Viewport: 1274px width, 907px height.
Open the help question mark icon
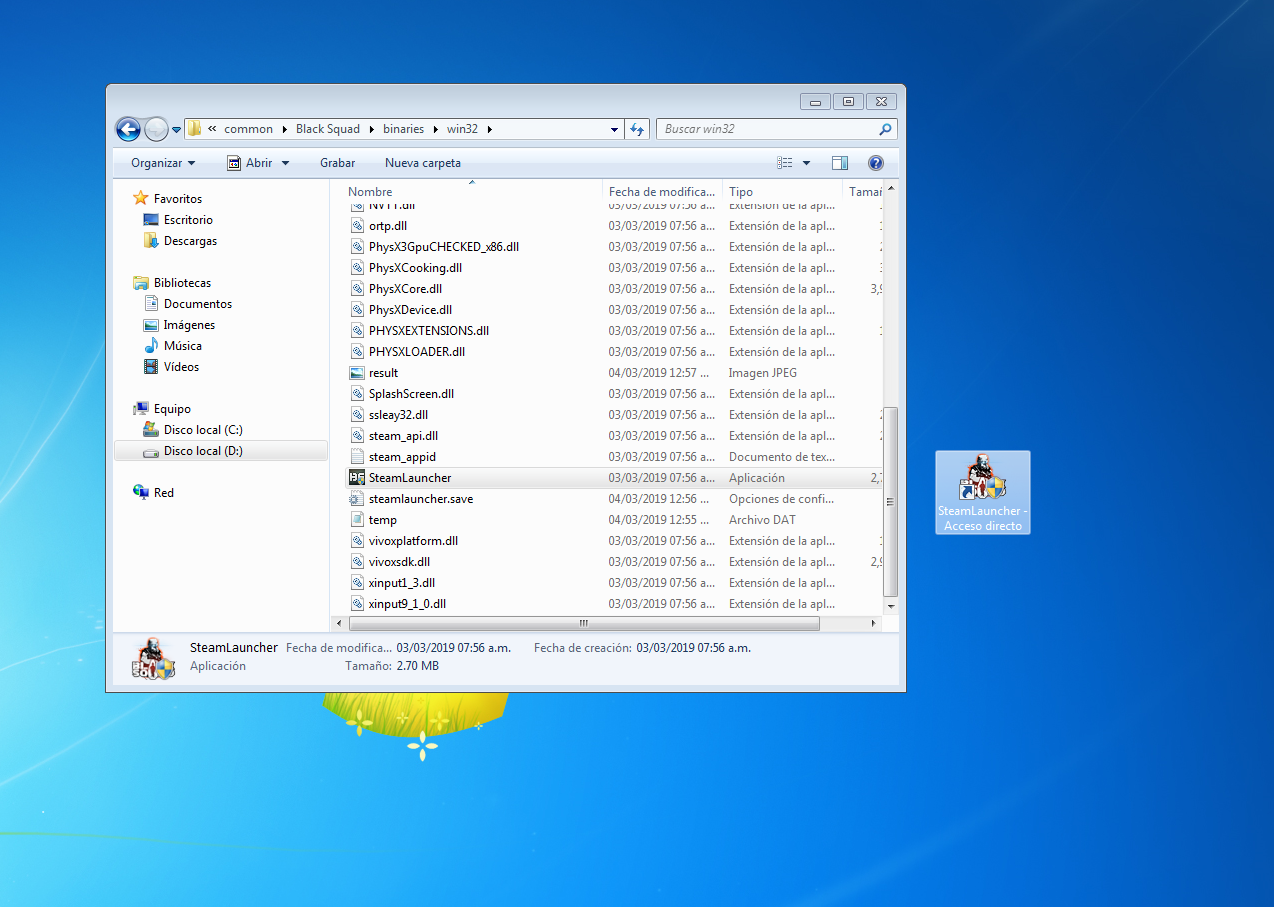tap(875, 163)
